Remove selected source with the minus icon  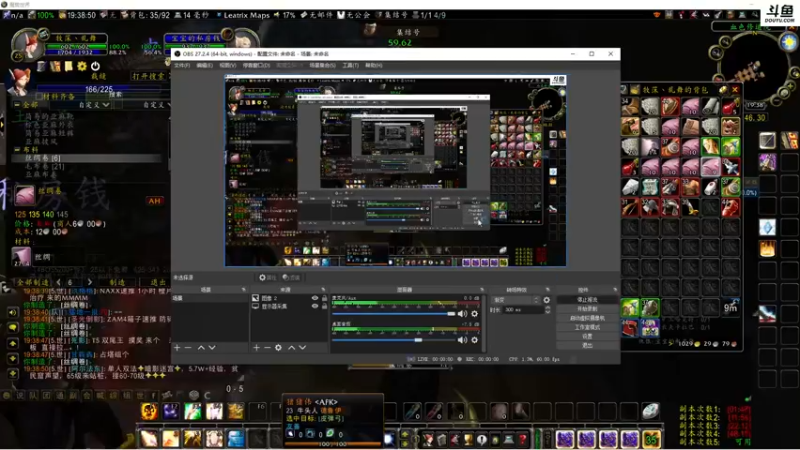267,347
